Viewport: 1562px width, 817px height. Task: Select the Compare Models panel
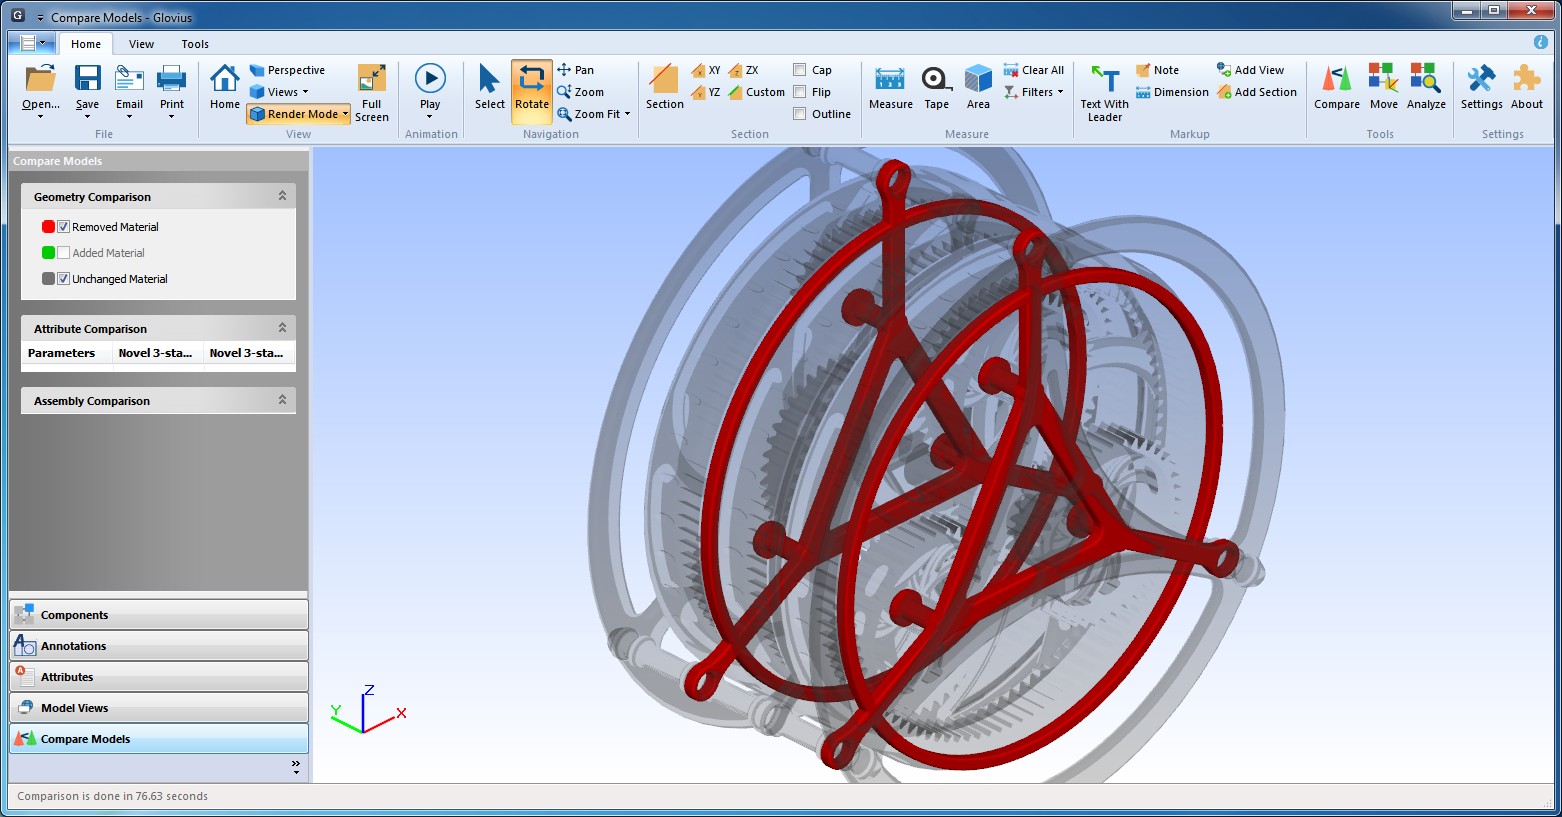pos(159,738)
